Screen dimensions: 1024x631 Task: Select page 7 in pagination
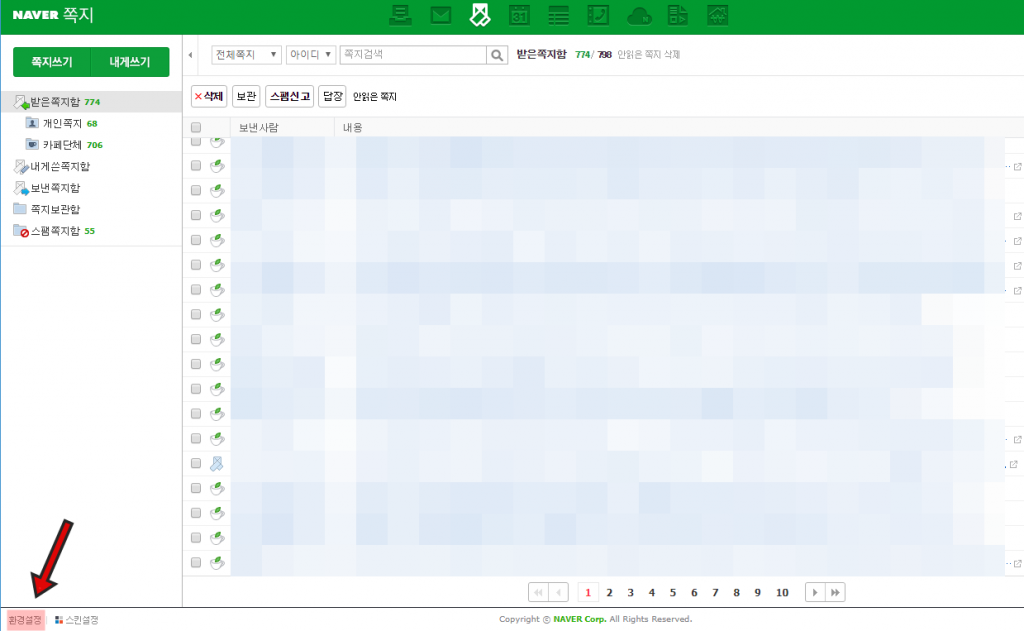tap(715, 592)
